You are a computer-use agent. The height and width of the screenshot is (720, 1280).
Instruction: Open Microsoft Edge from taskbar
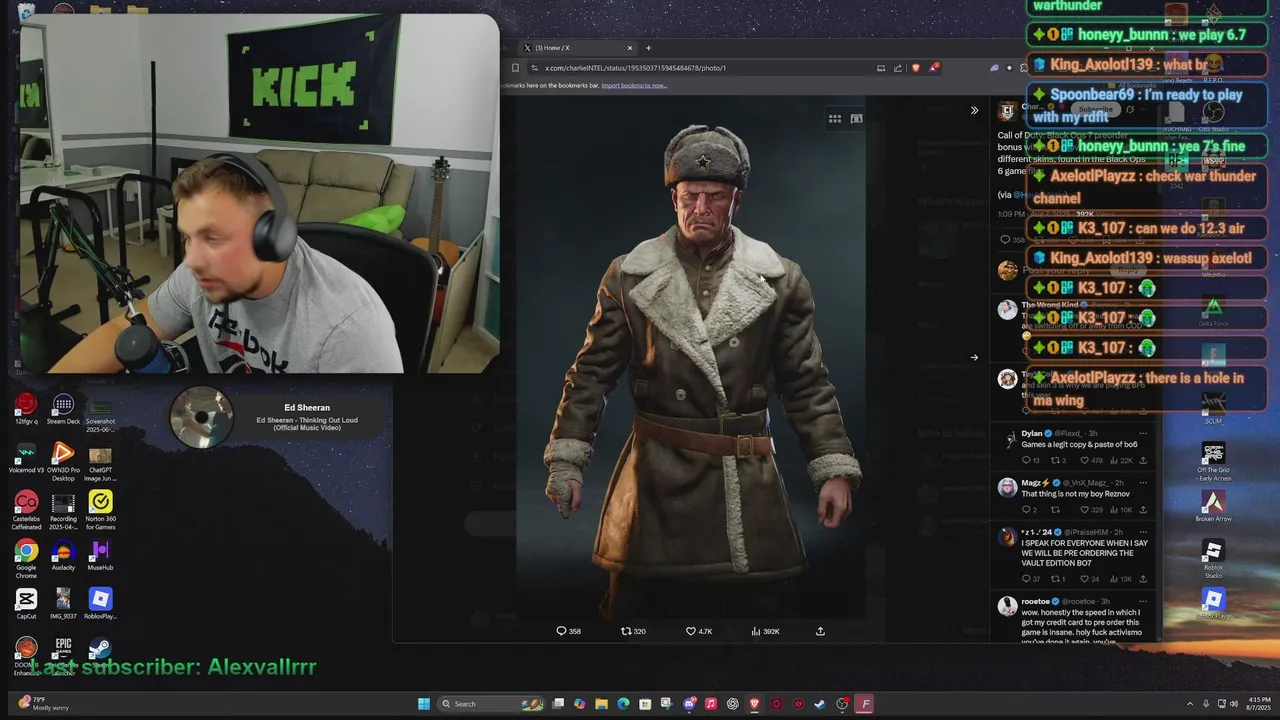(623, 704)
